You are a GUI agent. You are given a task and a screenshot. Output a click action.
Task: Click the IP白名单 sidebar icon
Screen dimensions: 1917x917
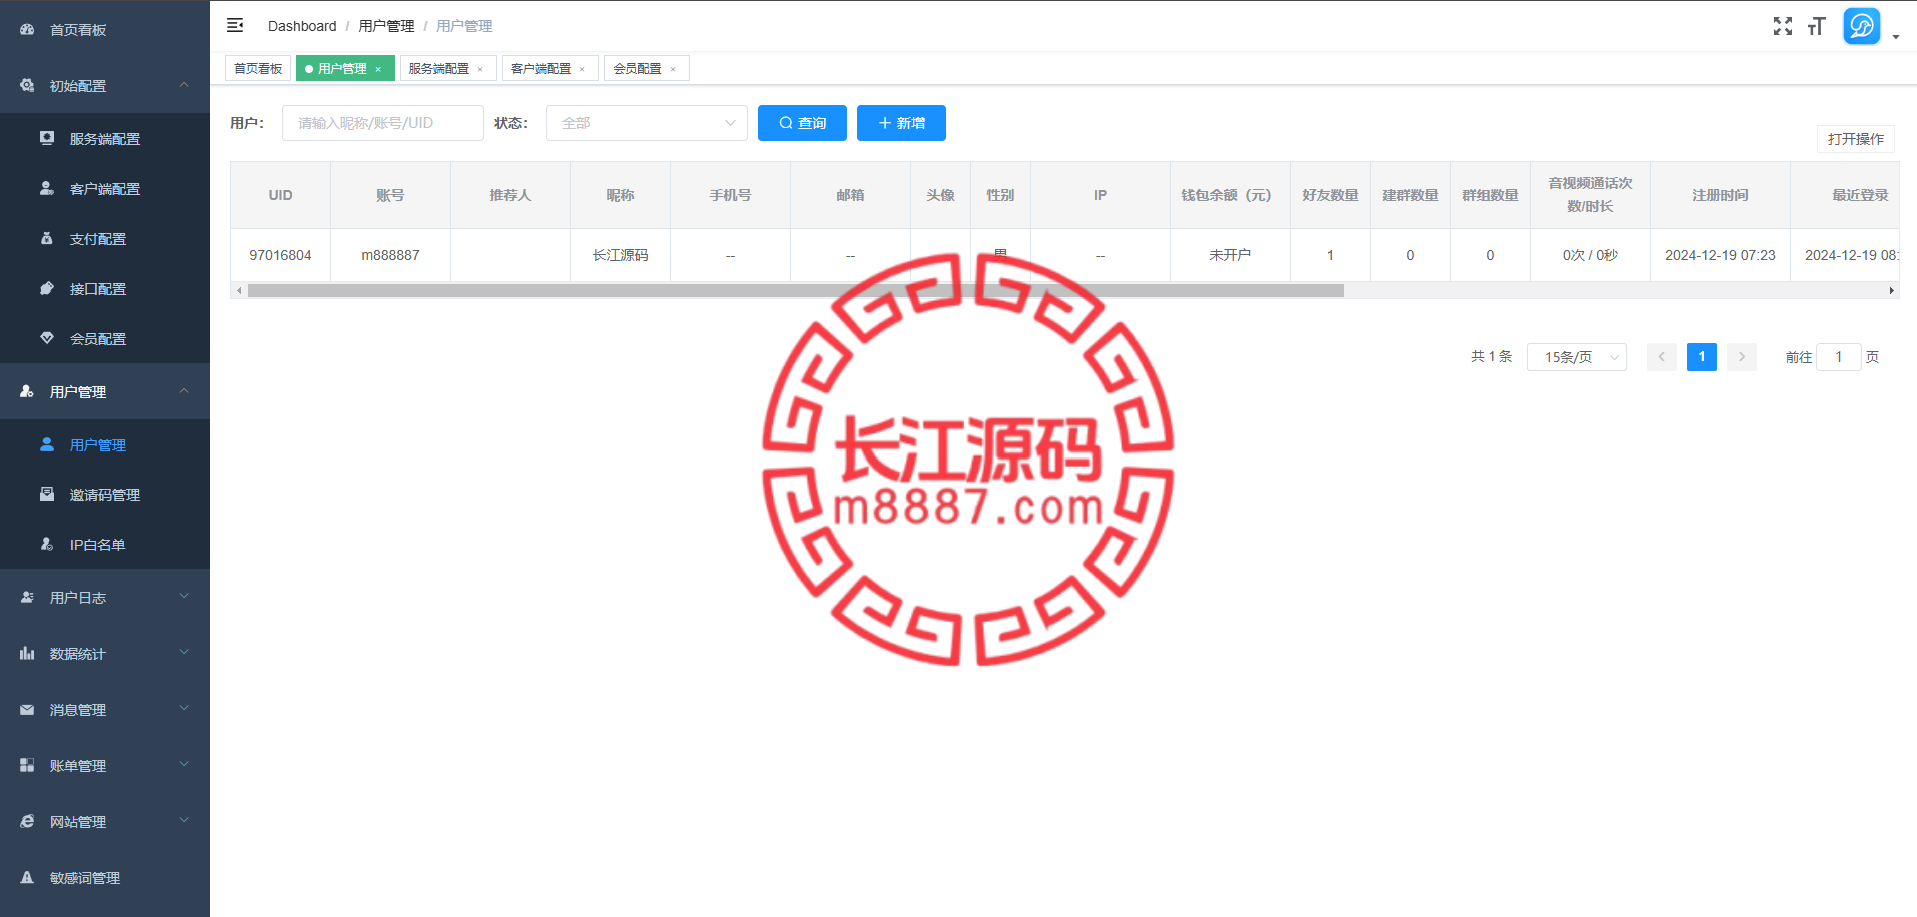click(x=47, y=544)
